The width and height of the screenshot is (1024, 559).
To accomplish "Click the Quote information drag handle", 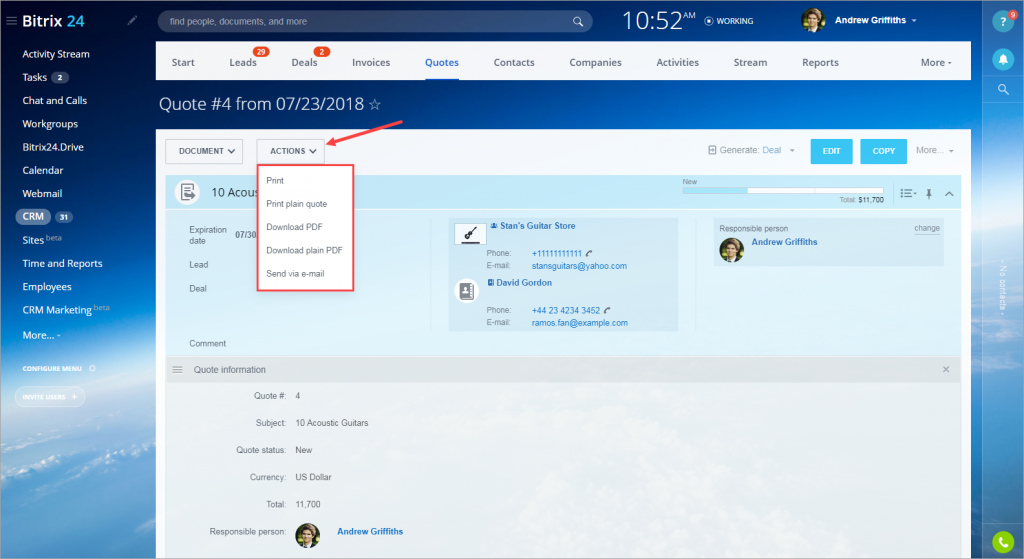I will pyautogui.click(x=177, y=370).
